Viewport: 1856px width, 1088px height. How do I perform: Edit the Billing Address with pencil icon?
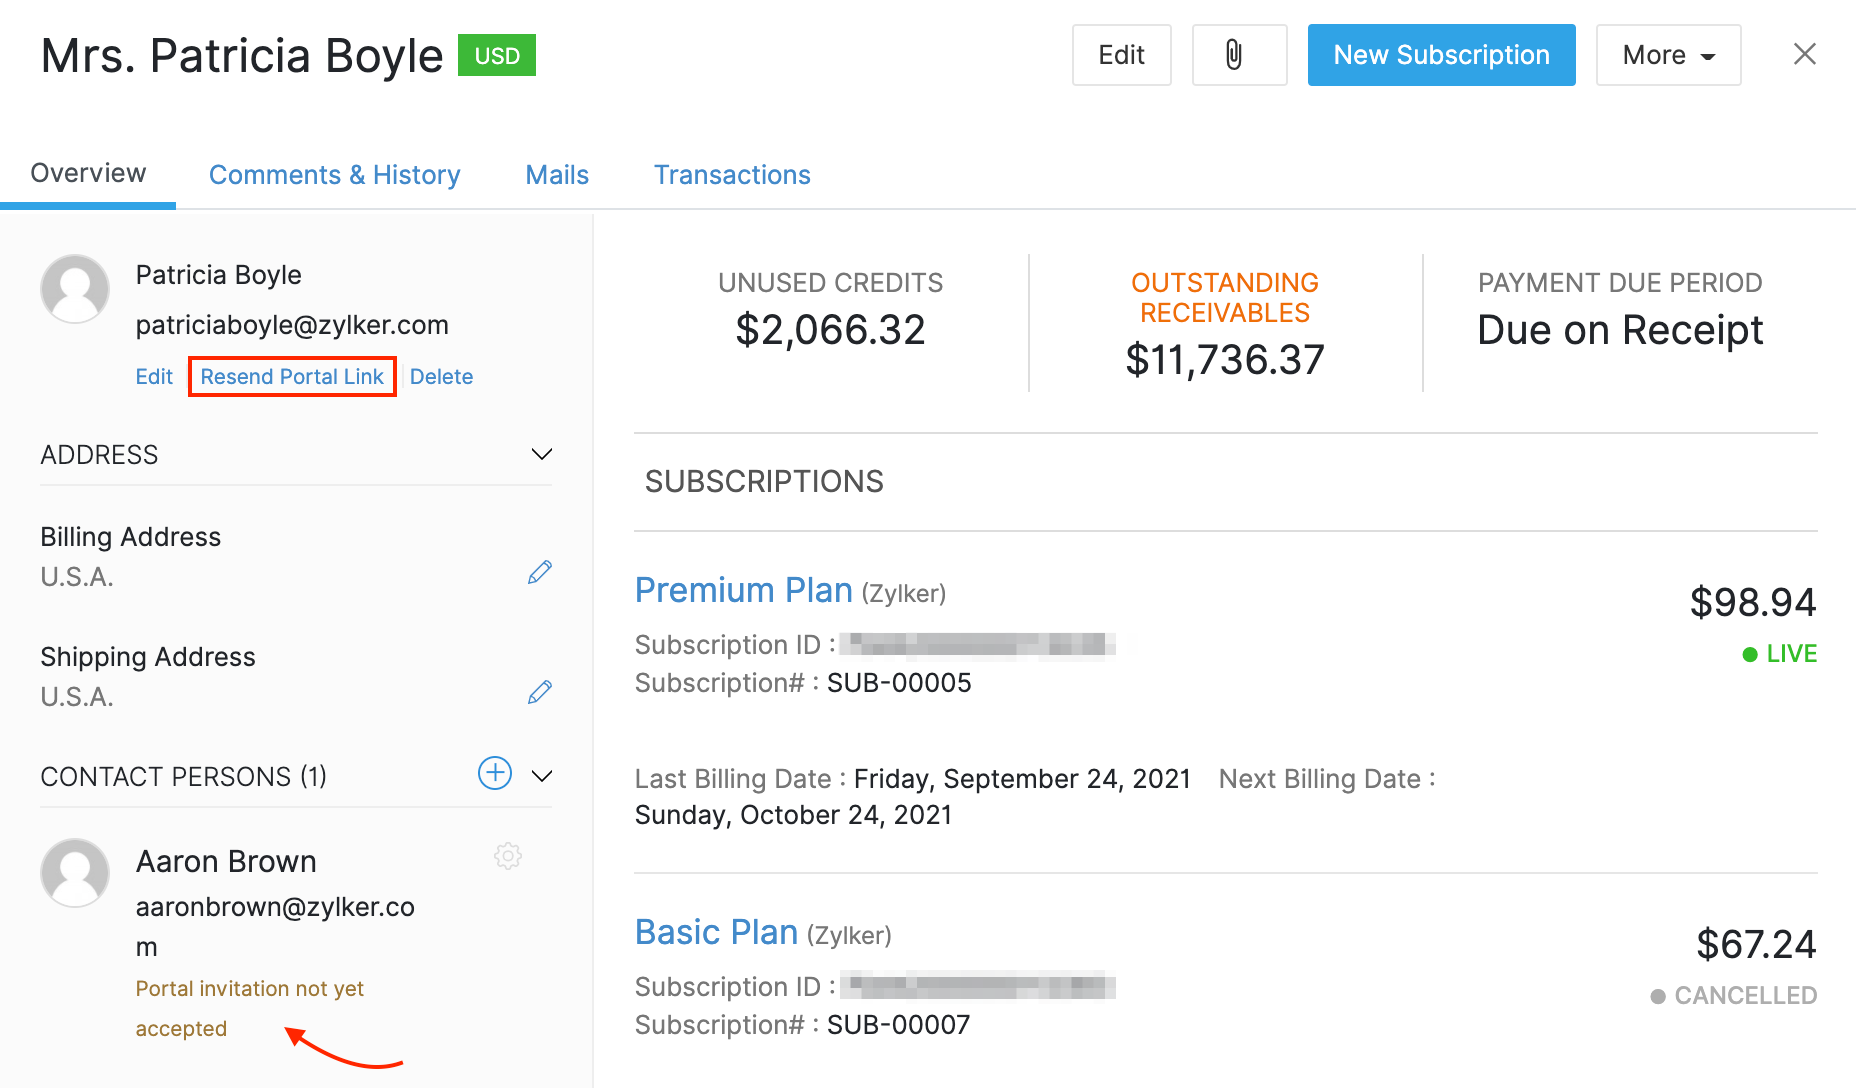click(x=540, y=572)
